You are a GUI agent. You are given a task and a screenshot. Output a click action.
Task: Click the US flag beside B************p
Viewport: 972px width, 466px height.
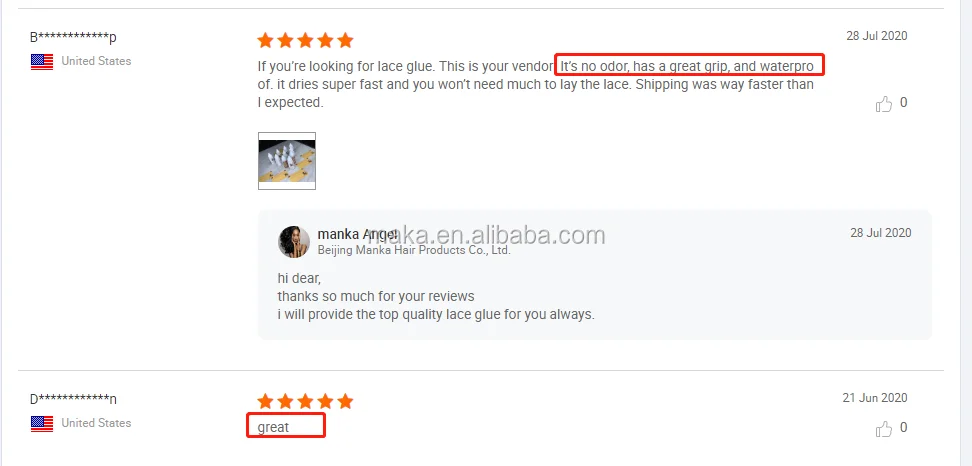[x=42, y=61]
